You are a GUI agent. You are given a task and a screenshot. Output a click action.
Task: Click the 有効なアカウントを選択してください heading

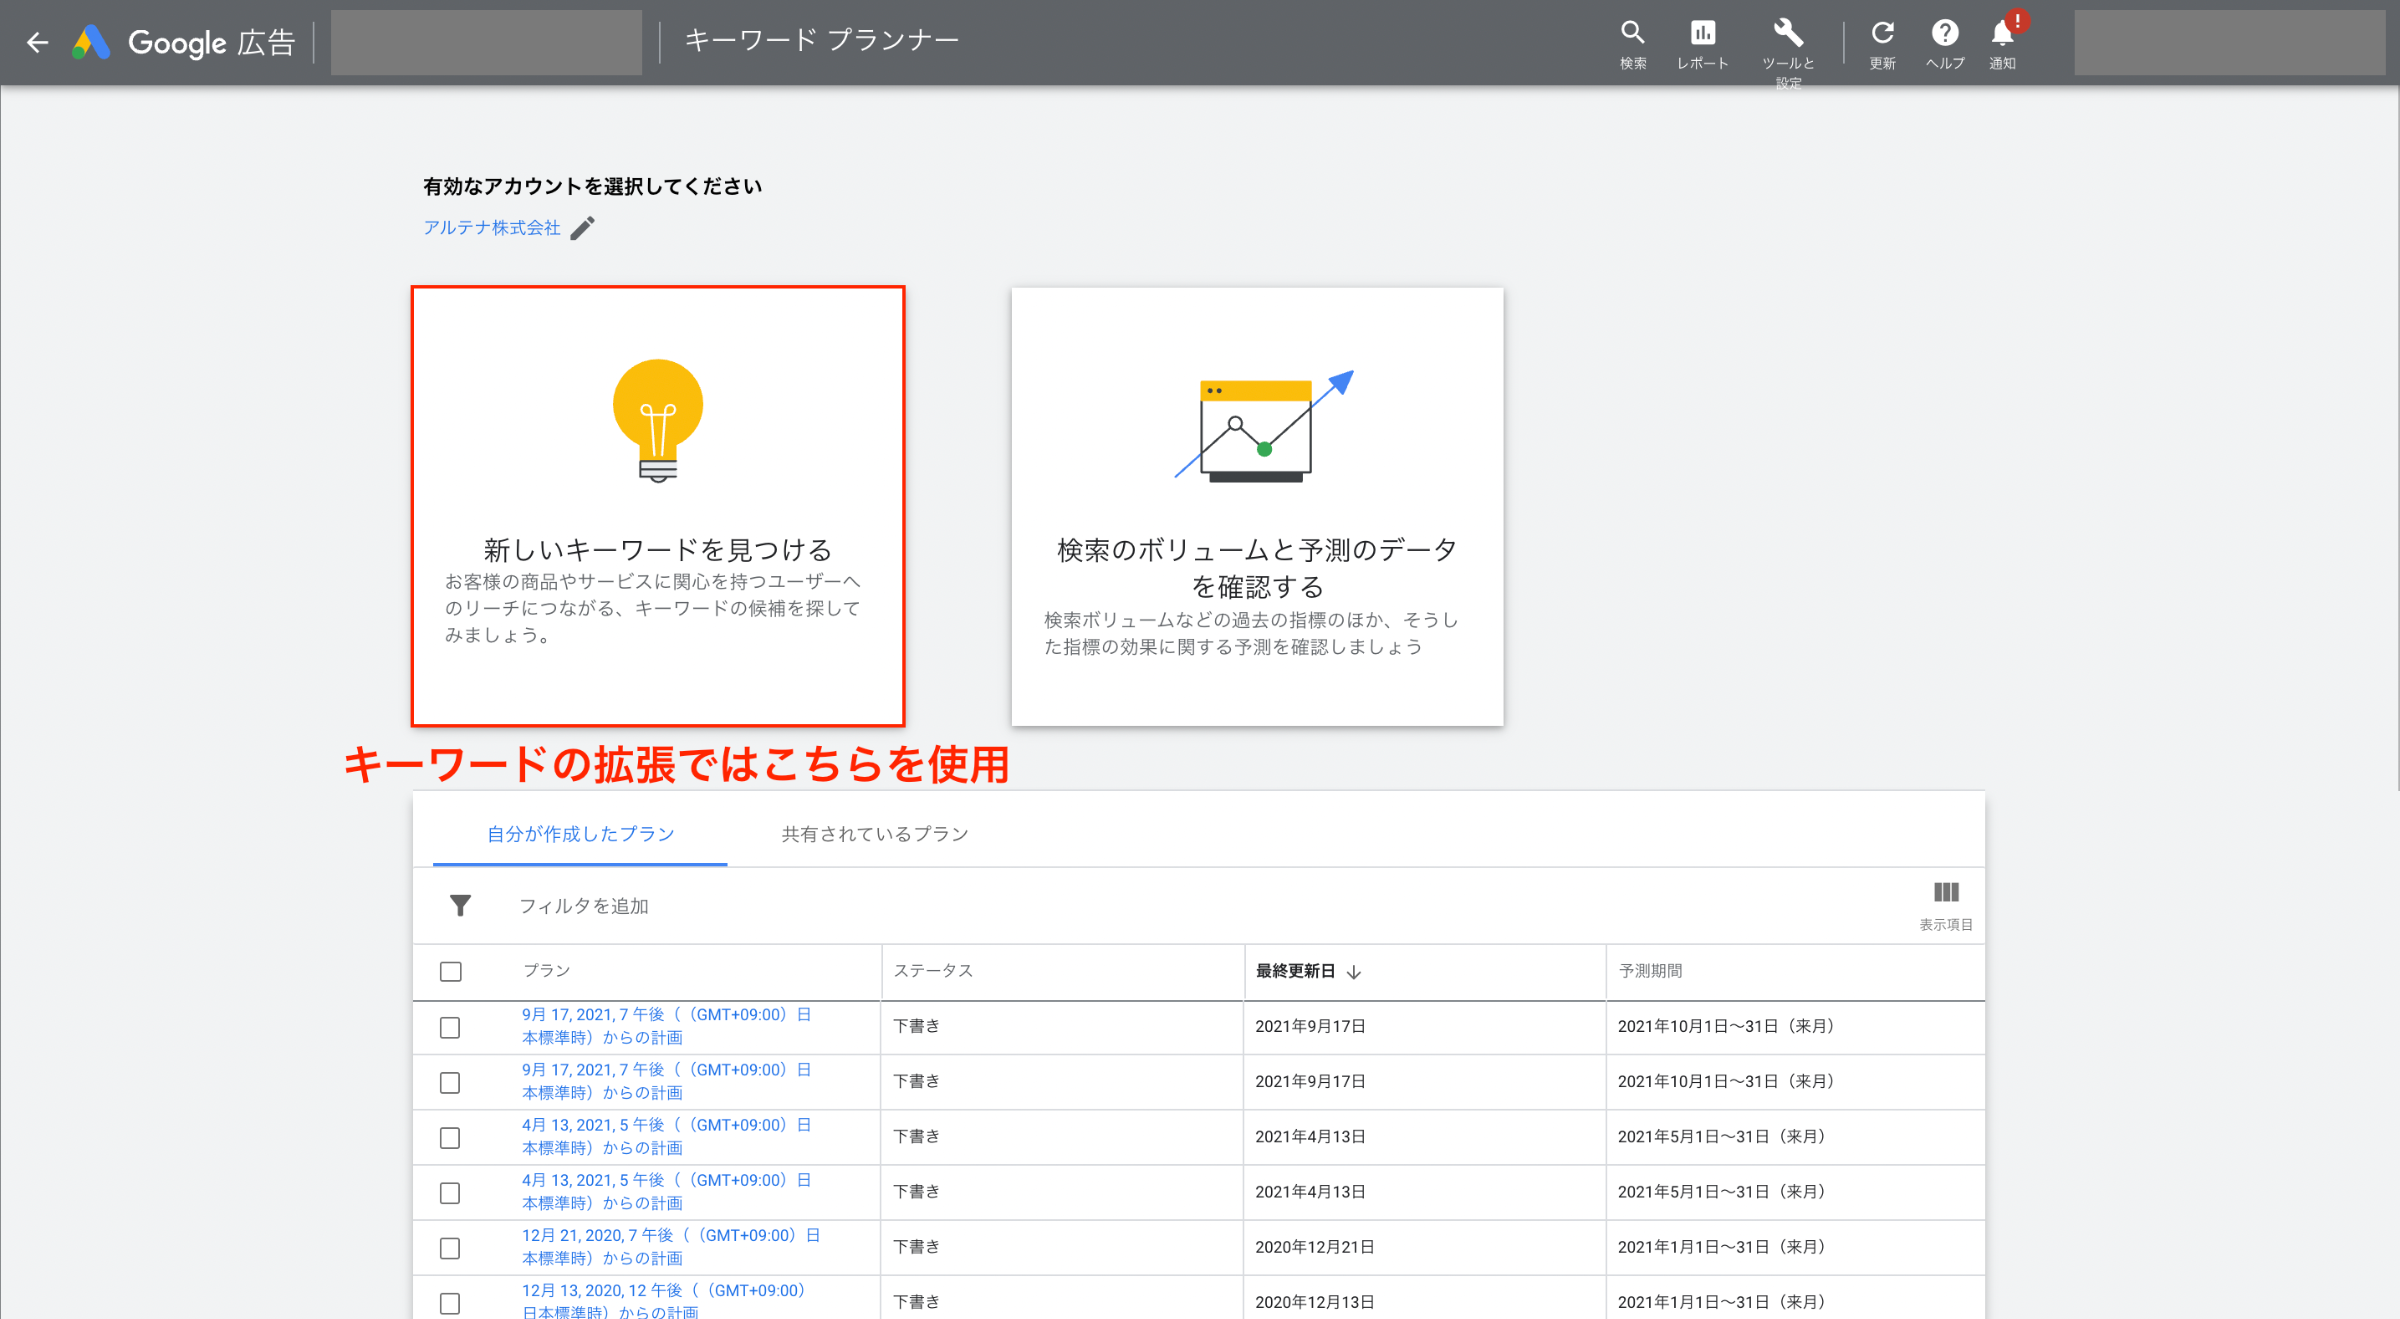[x=592, y=186]
